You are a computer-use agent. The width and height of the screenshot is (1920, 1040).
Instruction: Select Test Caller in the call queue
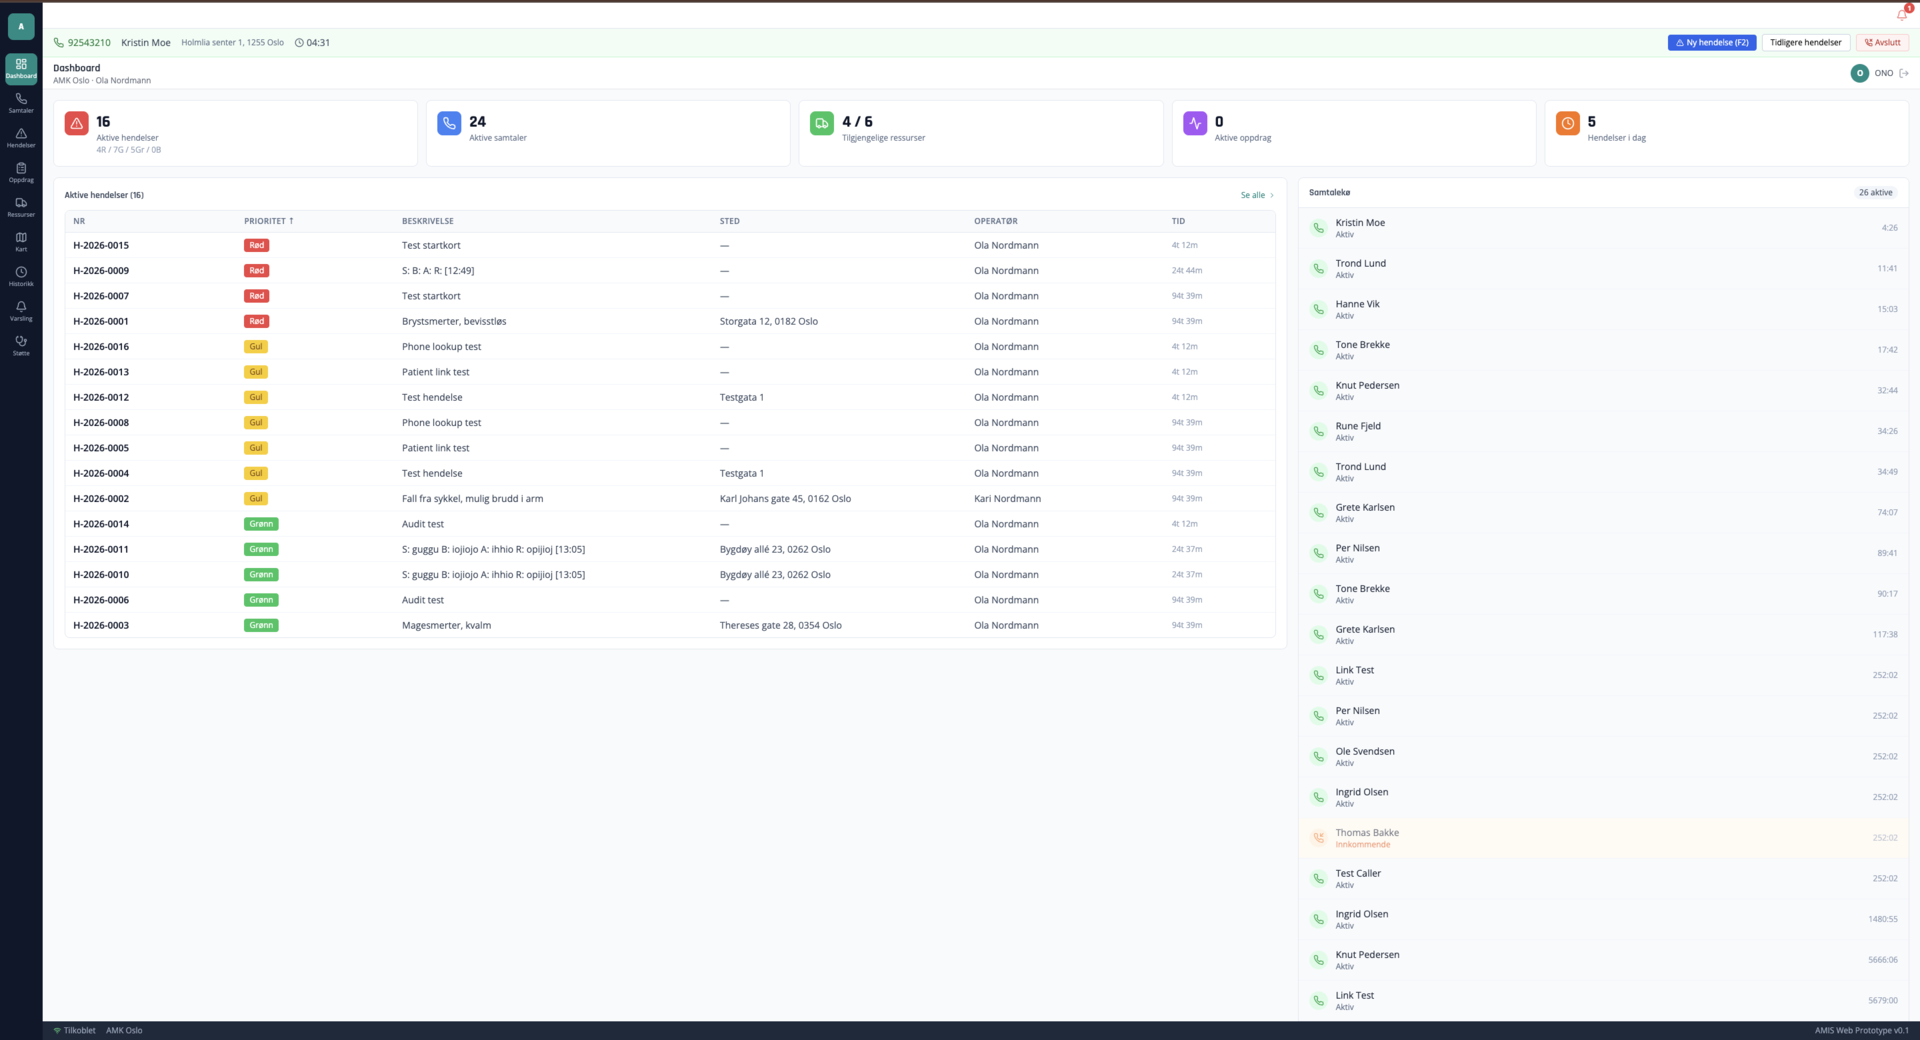[x=1604, y=878]
